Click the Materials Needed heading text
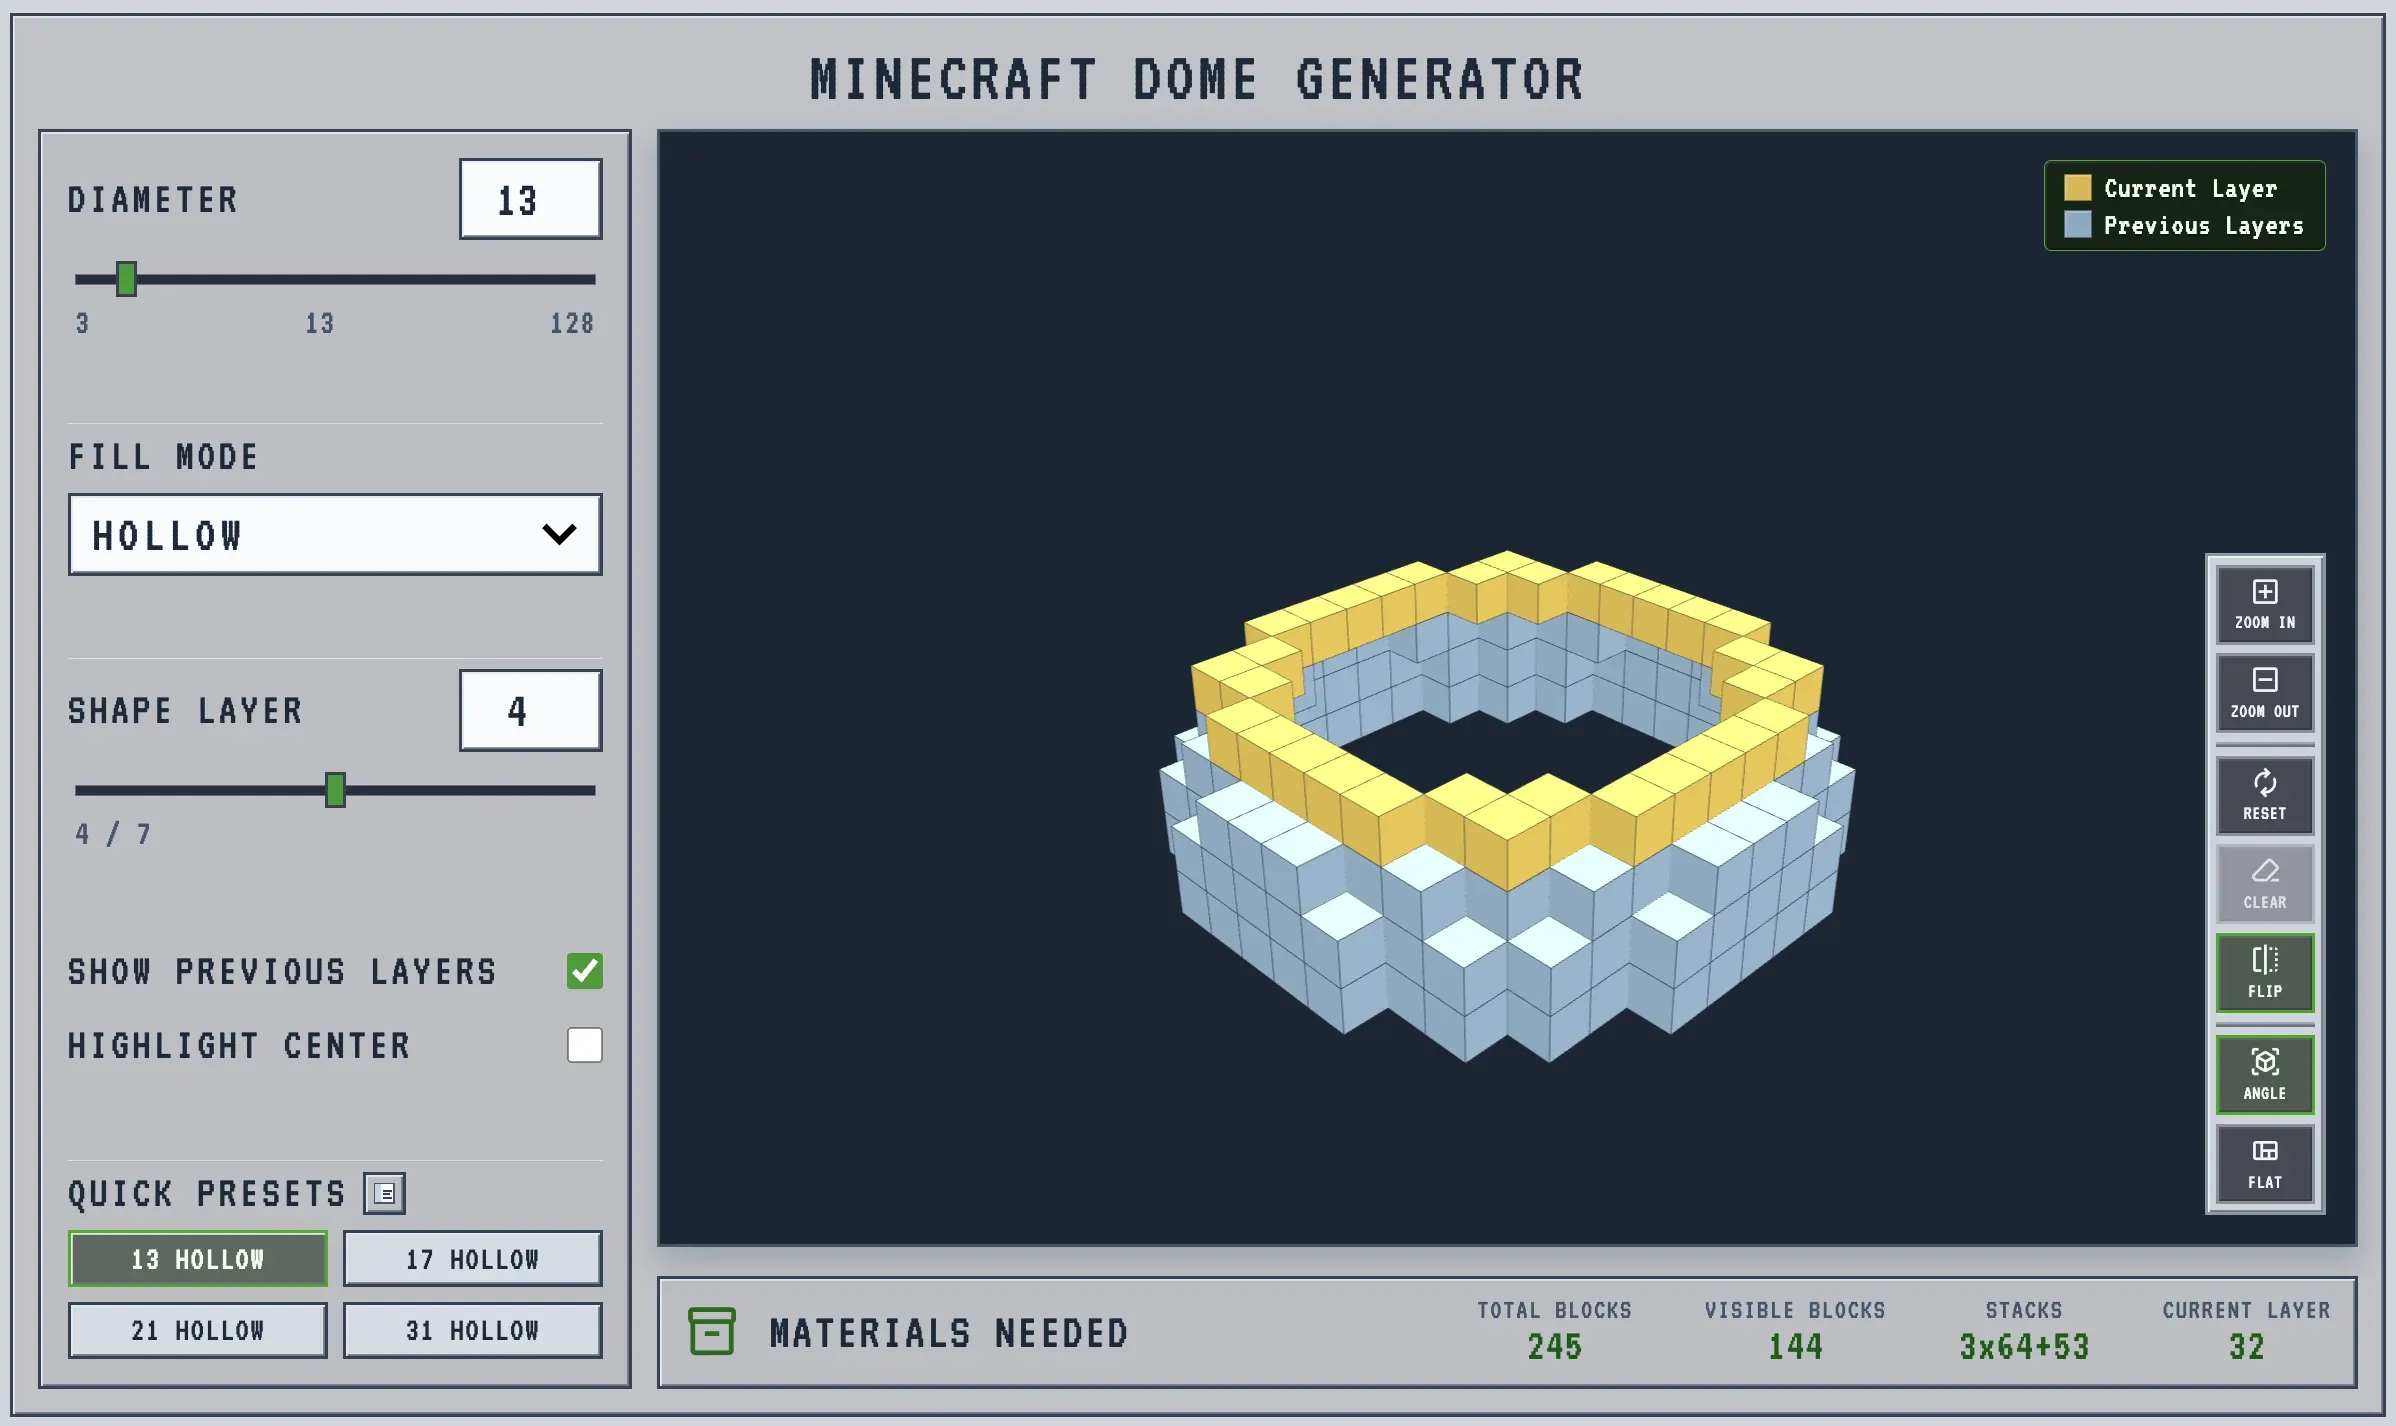 pos(949,1333)
